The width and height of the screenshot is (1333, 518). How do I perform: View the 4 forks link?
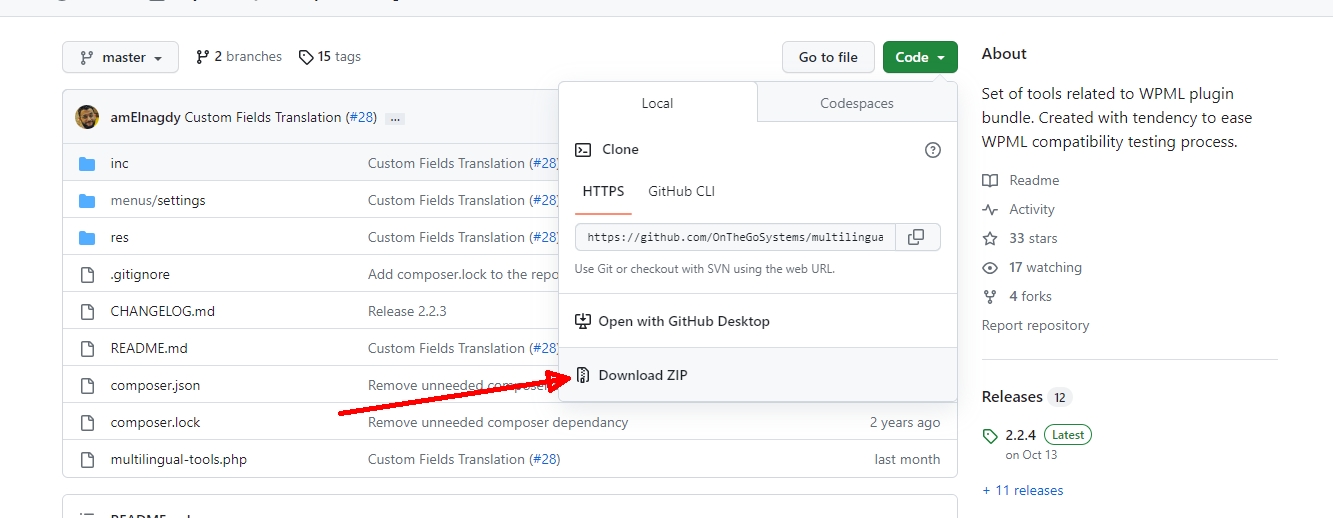(x=1030, y=296)
